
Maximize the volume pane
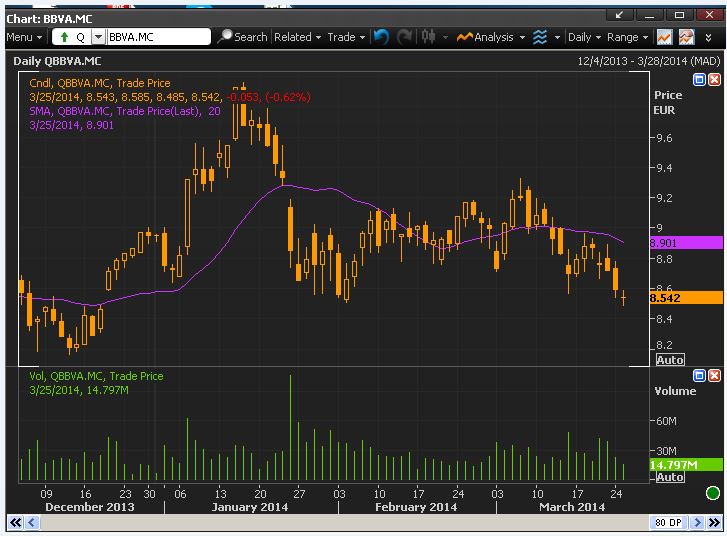coord(699,375)
